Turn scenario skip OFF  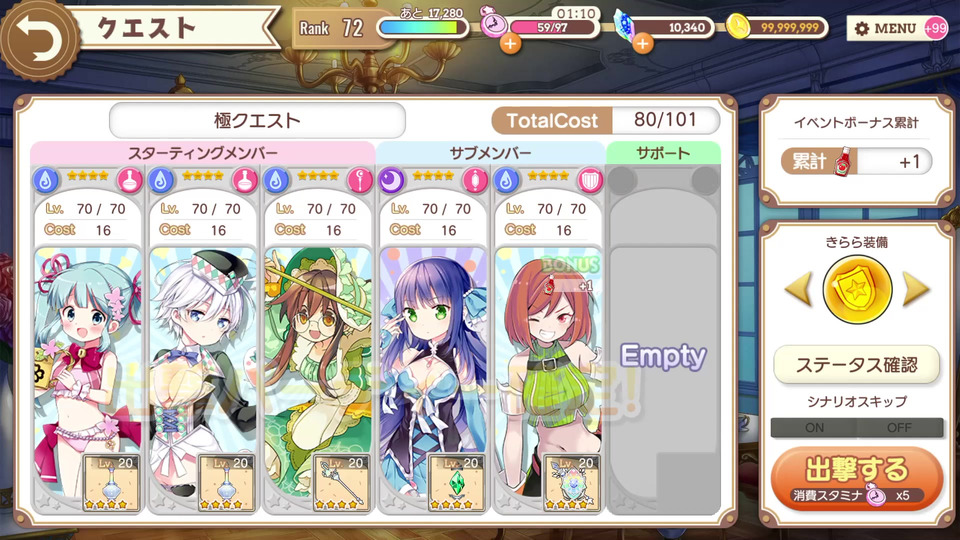(899, 427)
